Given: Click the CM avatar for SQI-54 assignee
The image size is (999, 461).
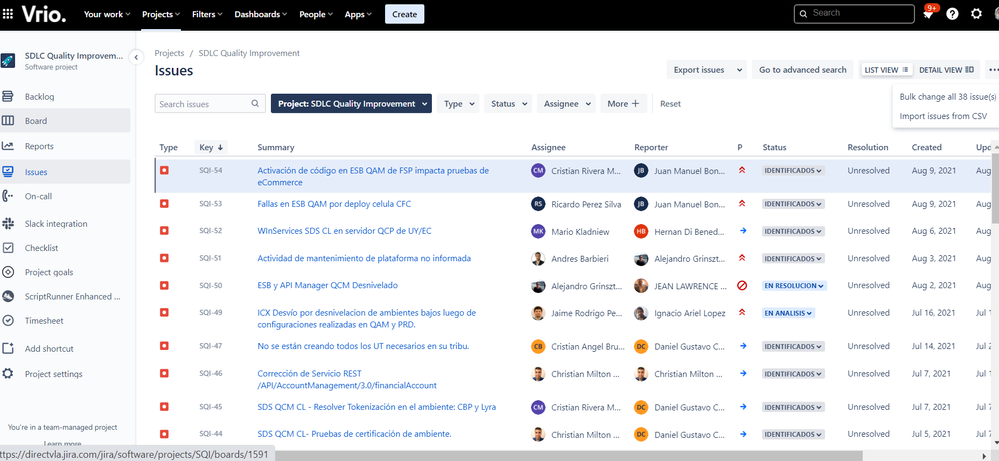Looking at the screenshot, I should pyautogui.click(x=538, y=171).
